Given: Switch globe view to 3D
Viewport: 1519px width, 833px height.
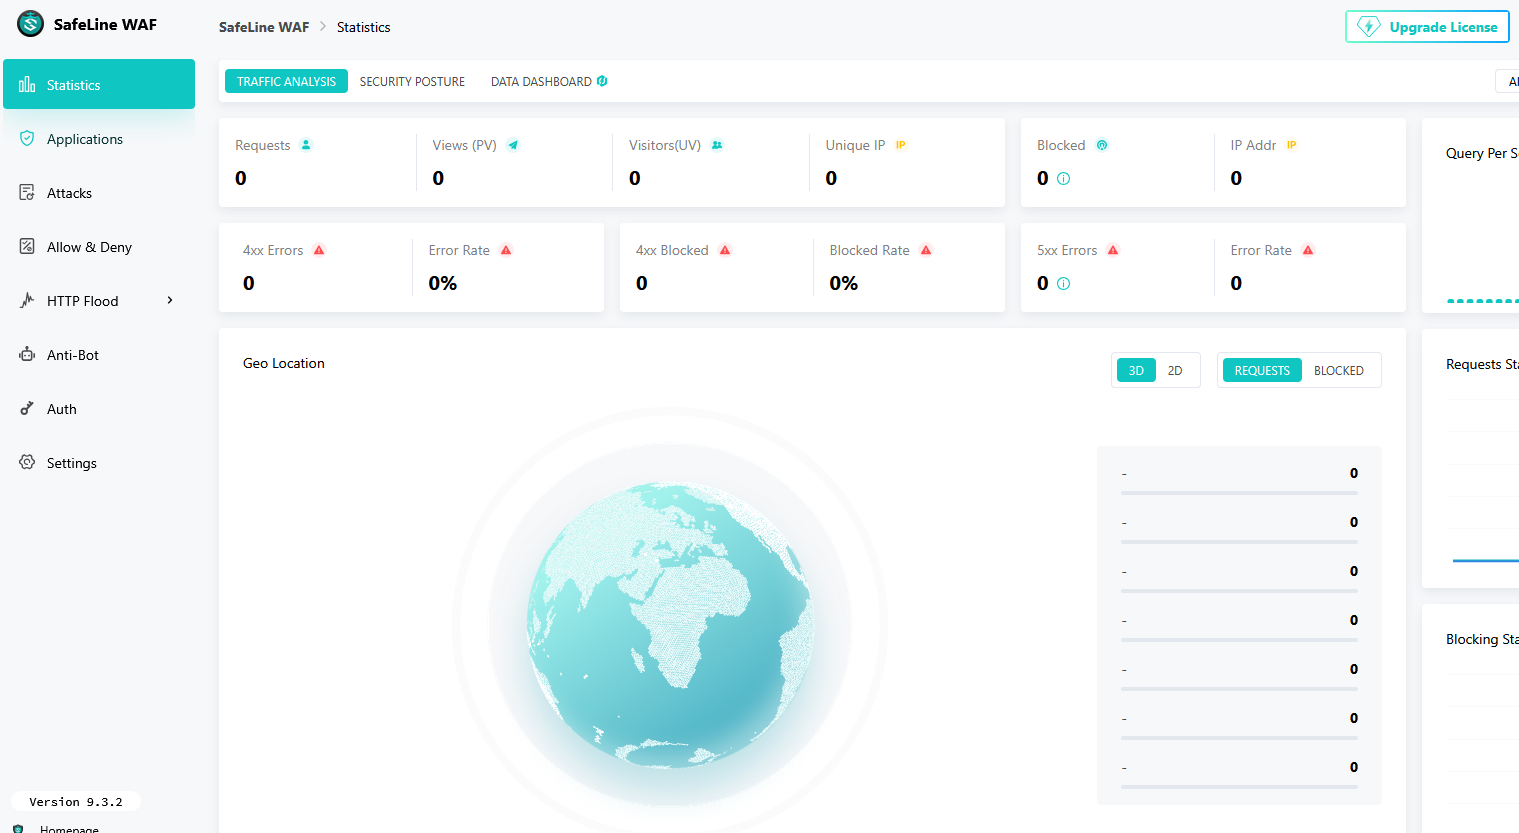Looking at the screenshot, I should tap(1136, 371).
